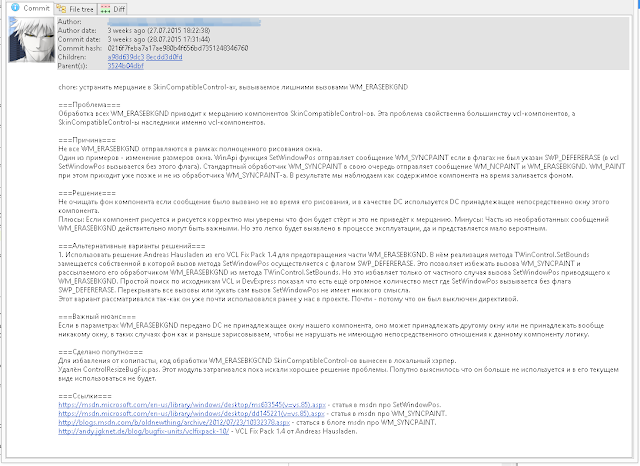Open child commit a98d639dc3
This screenshot has width=640, height=466.
coord(126,57)
